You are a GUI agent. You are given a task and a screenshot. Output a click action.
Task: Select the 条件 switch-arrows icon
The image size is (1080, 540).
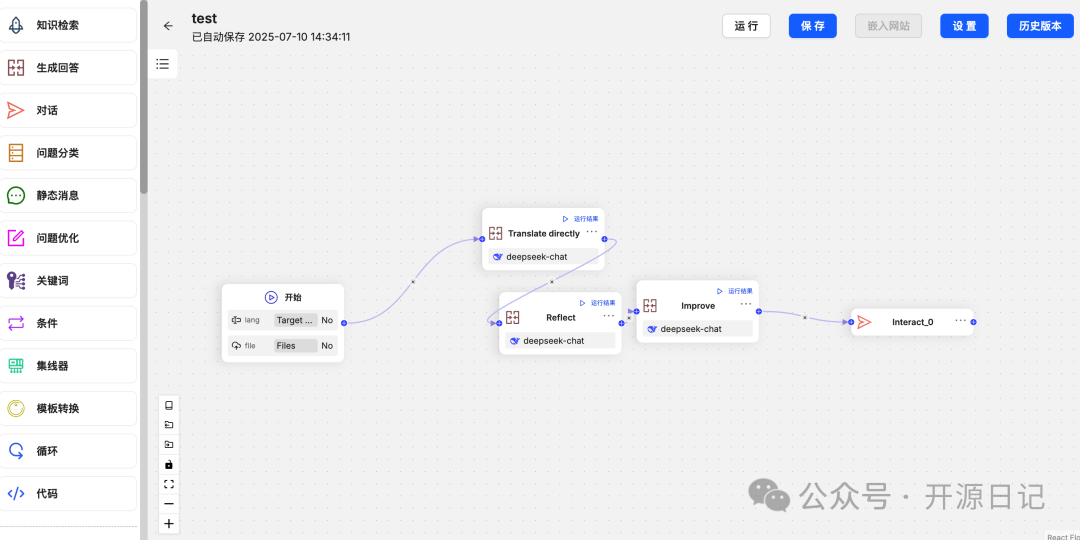(16, 323)
